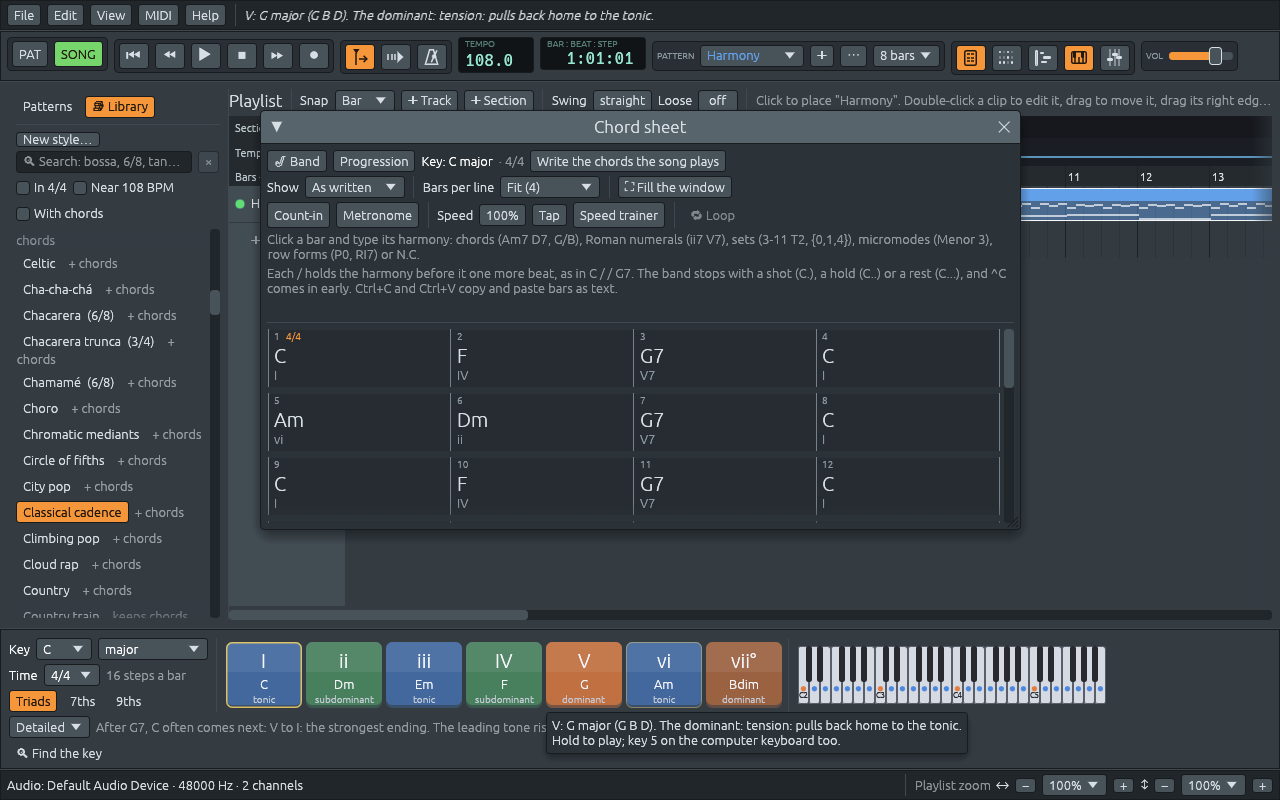Click the New style… button
The height and width of the screenshot is (800, 1280).
click(x=58, y=139)
